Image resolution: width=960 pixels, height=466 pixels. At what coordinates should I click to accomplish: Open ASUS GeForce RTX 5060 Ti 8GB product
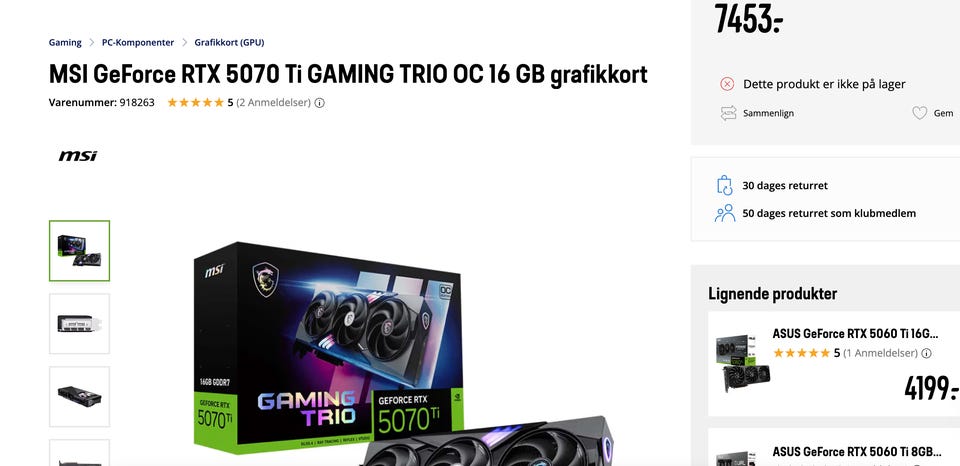857,452
